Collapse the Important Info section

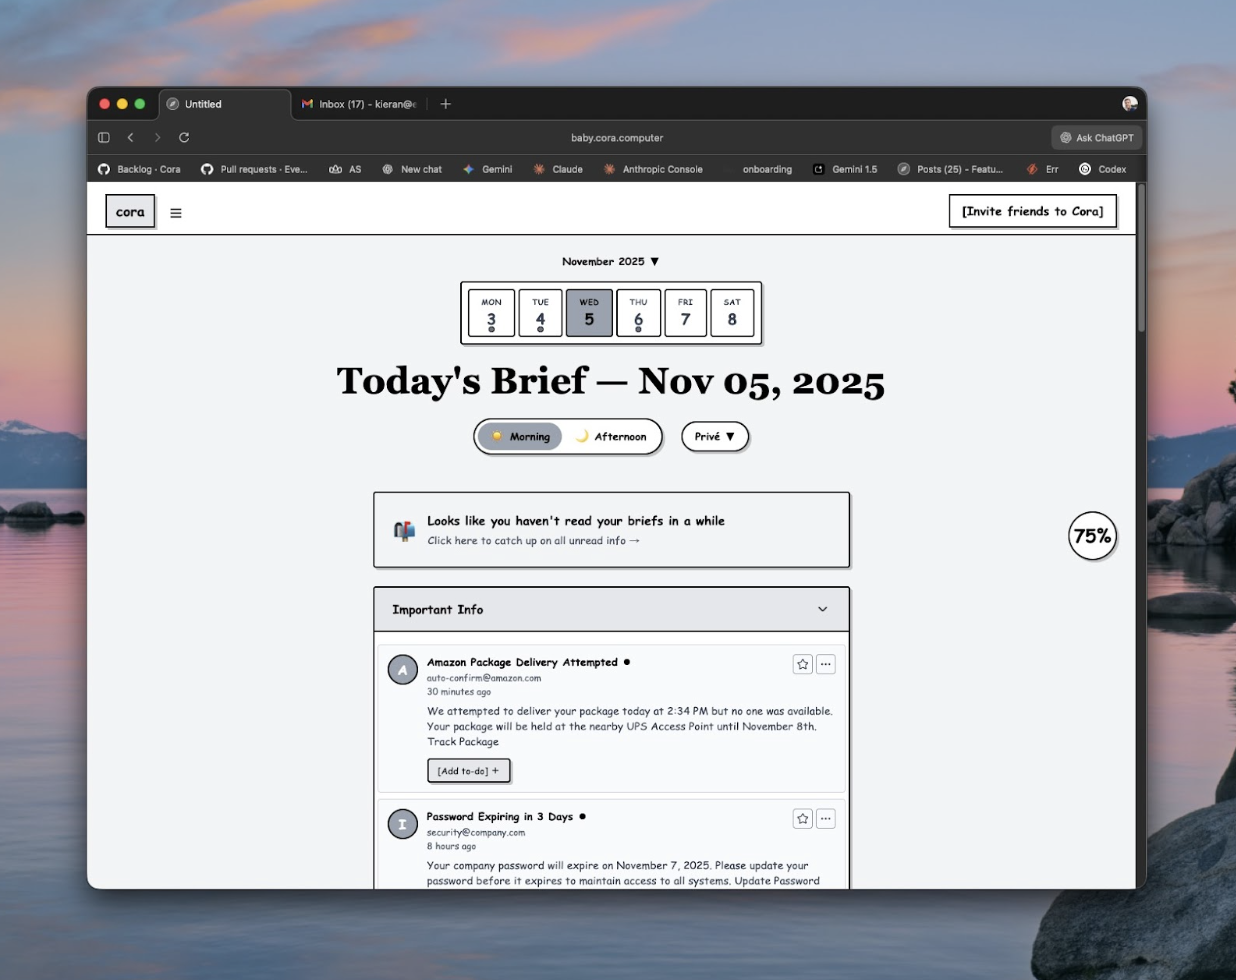click(x=822, y=610)
